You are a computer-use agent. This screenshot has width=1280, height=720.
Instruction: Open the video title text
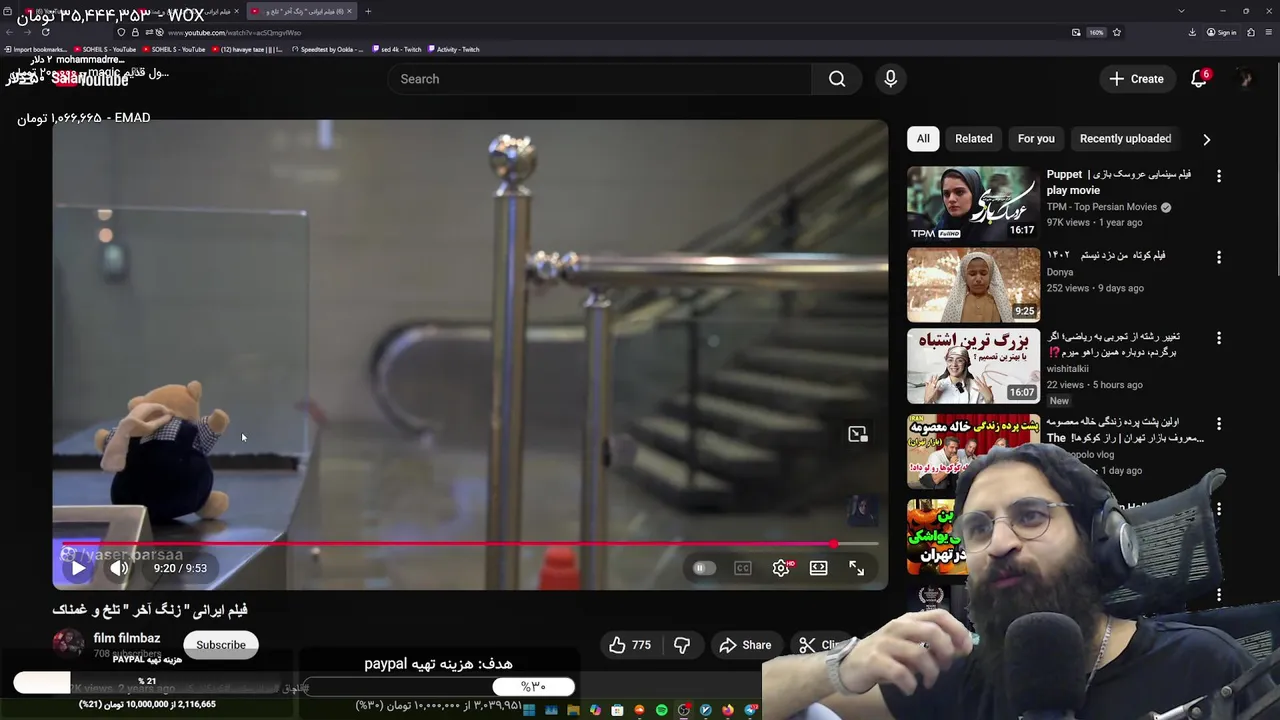point(150,609)
